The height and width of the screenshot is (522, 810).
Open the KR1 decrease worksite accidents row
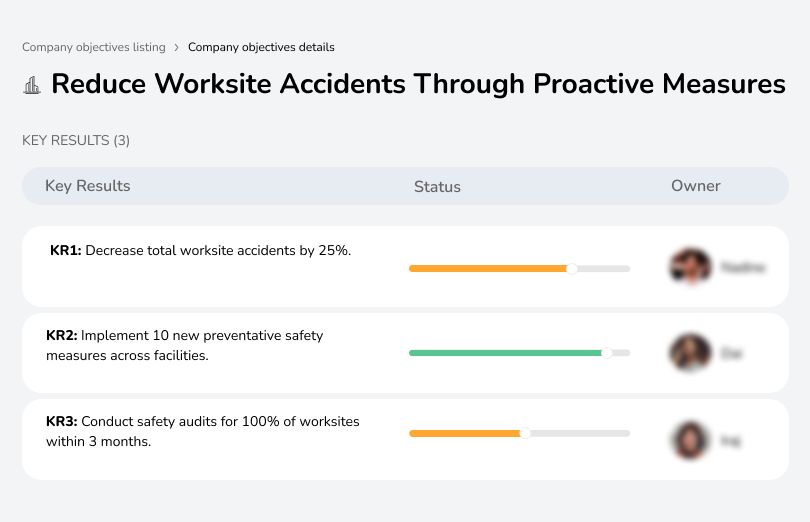405,267
